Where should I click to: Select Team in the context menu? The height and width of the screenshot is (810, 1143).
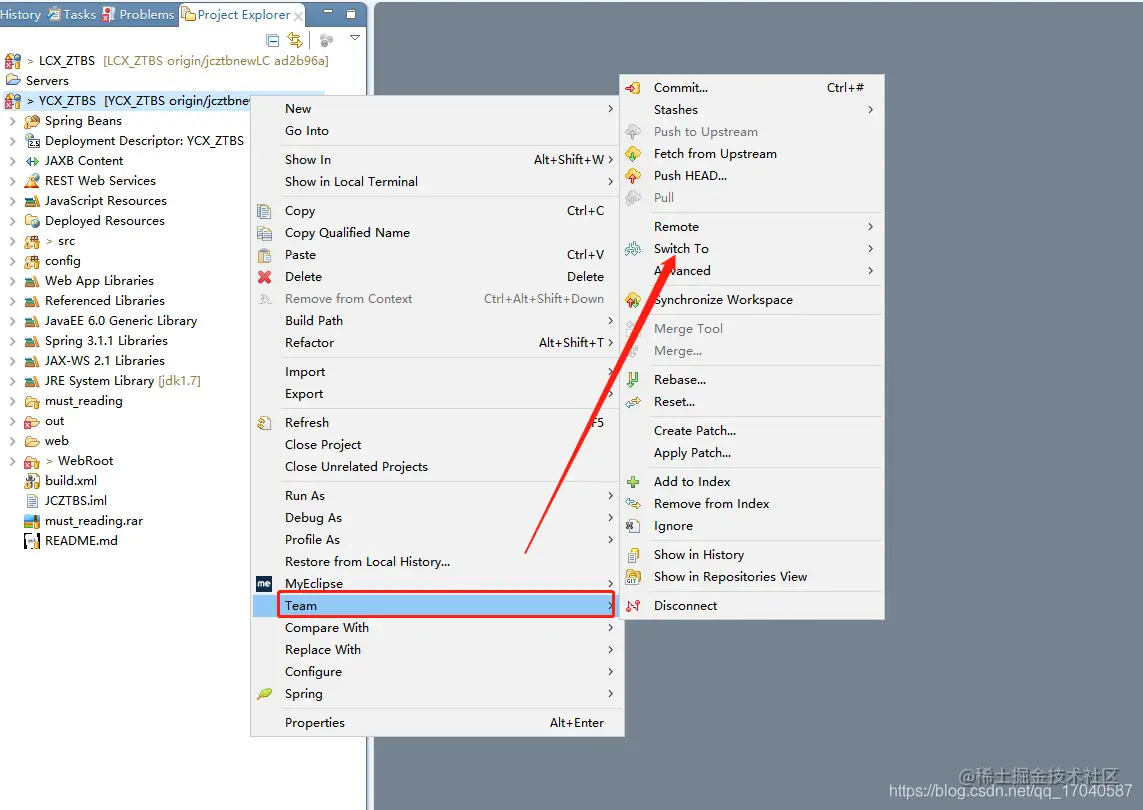435,606
